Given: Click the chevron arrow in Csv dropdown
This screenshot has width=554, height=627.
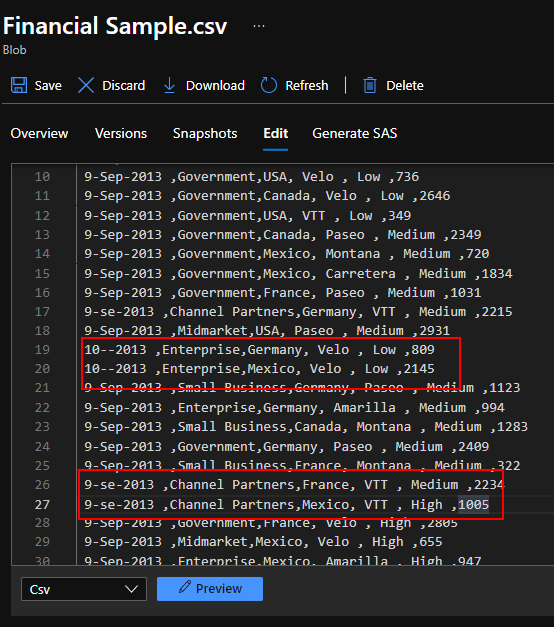Looking at the screenshot, I should (131, 589).
